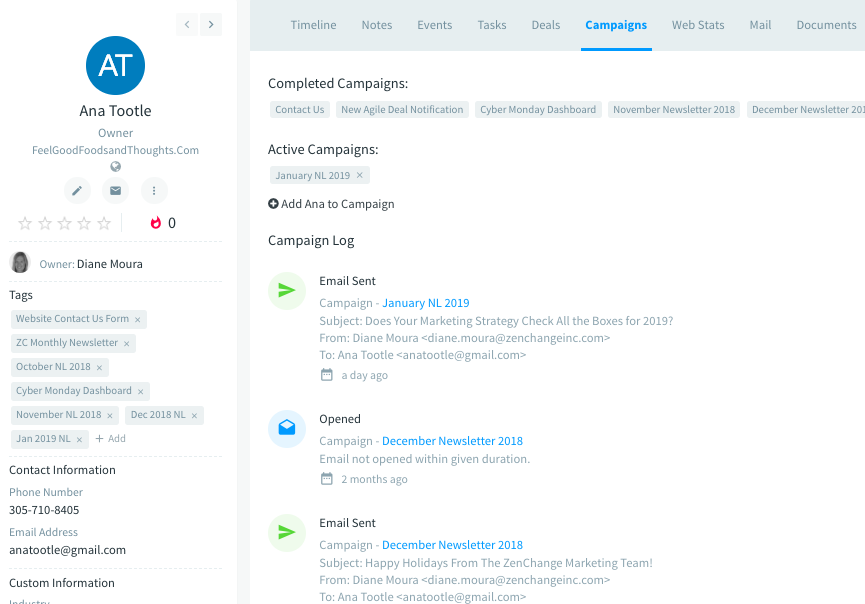This screenshot has height=604, width=865.
Task: Go to previous contact arrow
Action: tap(187, 24)
